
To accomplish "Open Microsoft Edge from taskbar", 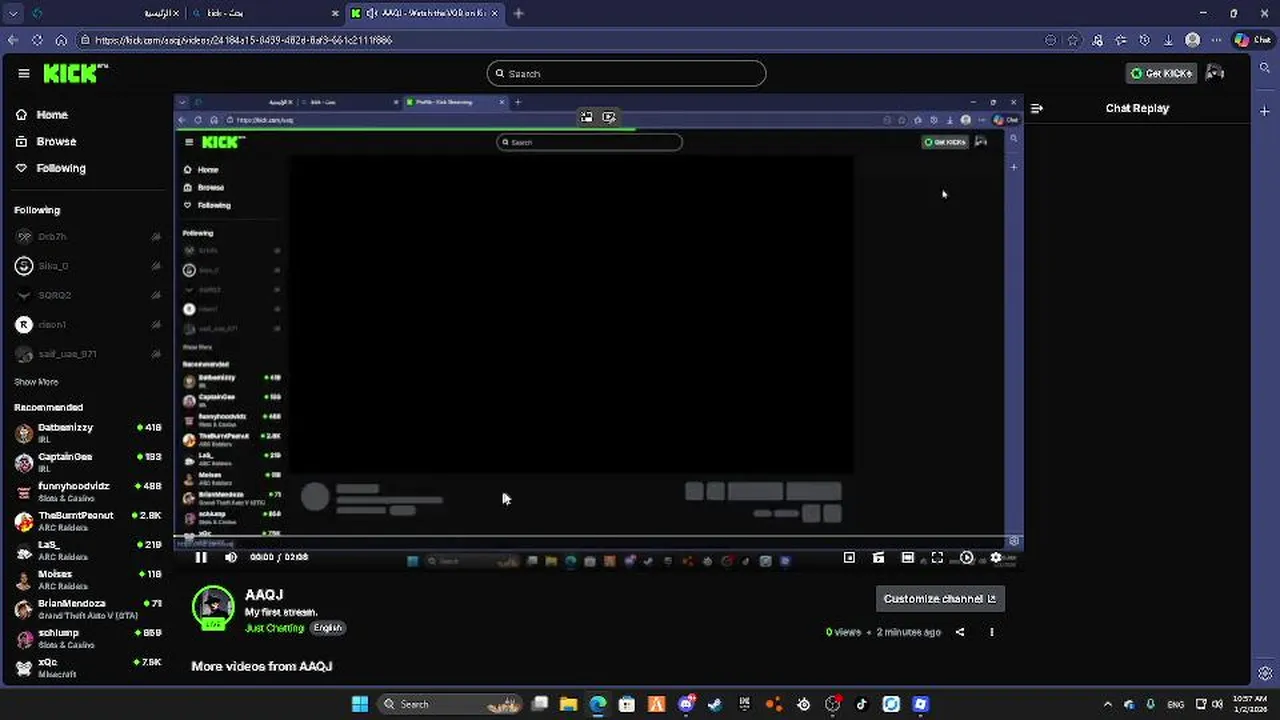I will (x=598, y=704).
